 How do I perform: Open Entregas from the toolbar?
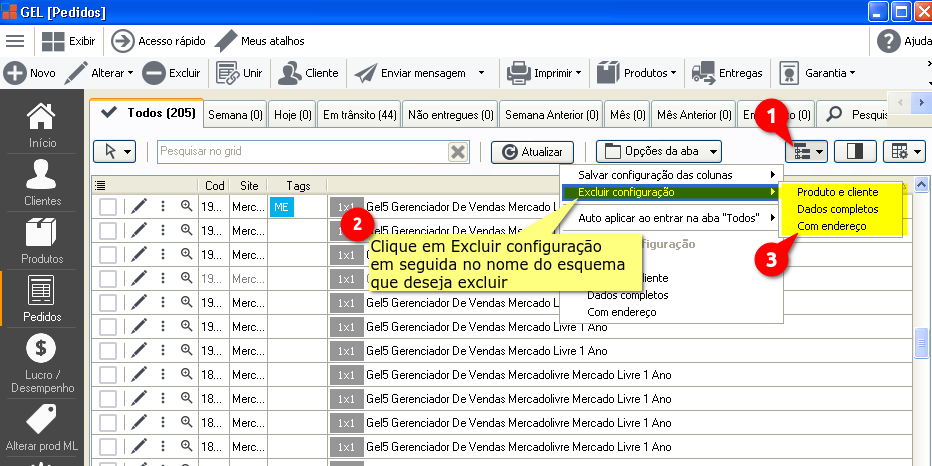pyautogui.click(x=727, y=73)
